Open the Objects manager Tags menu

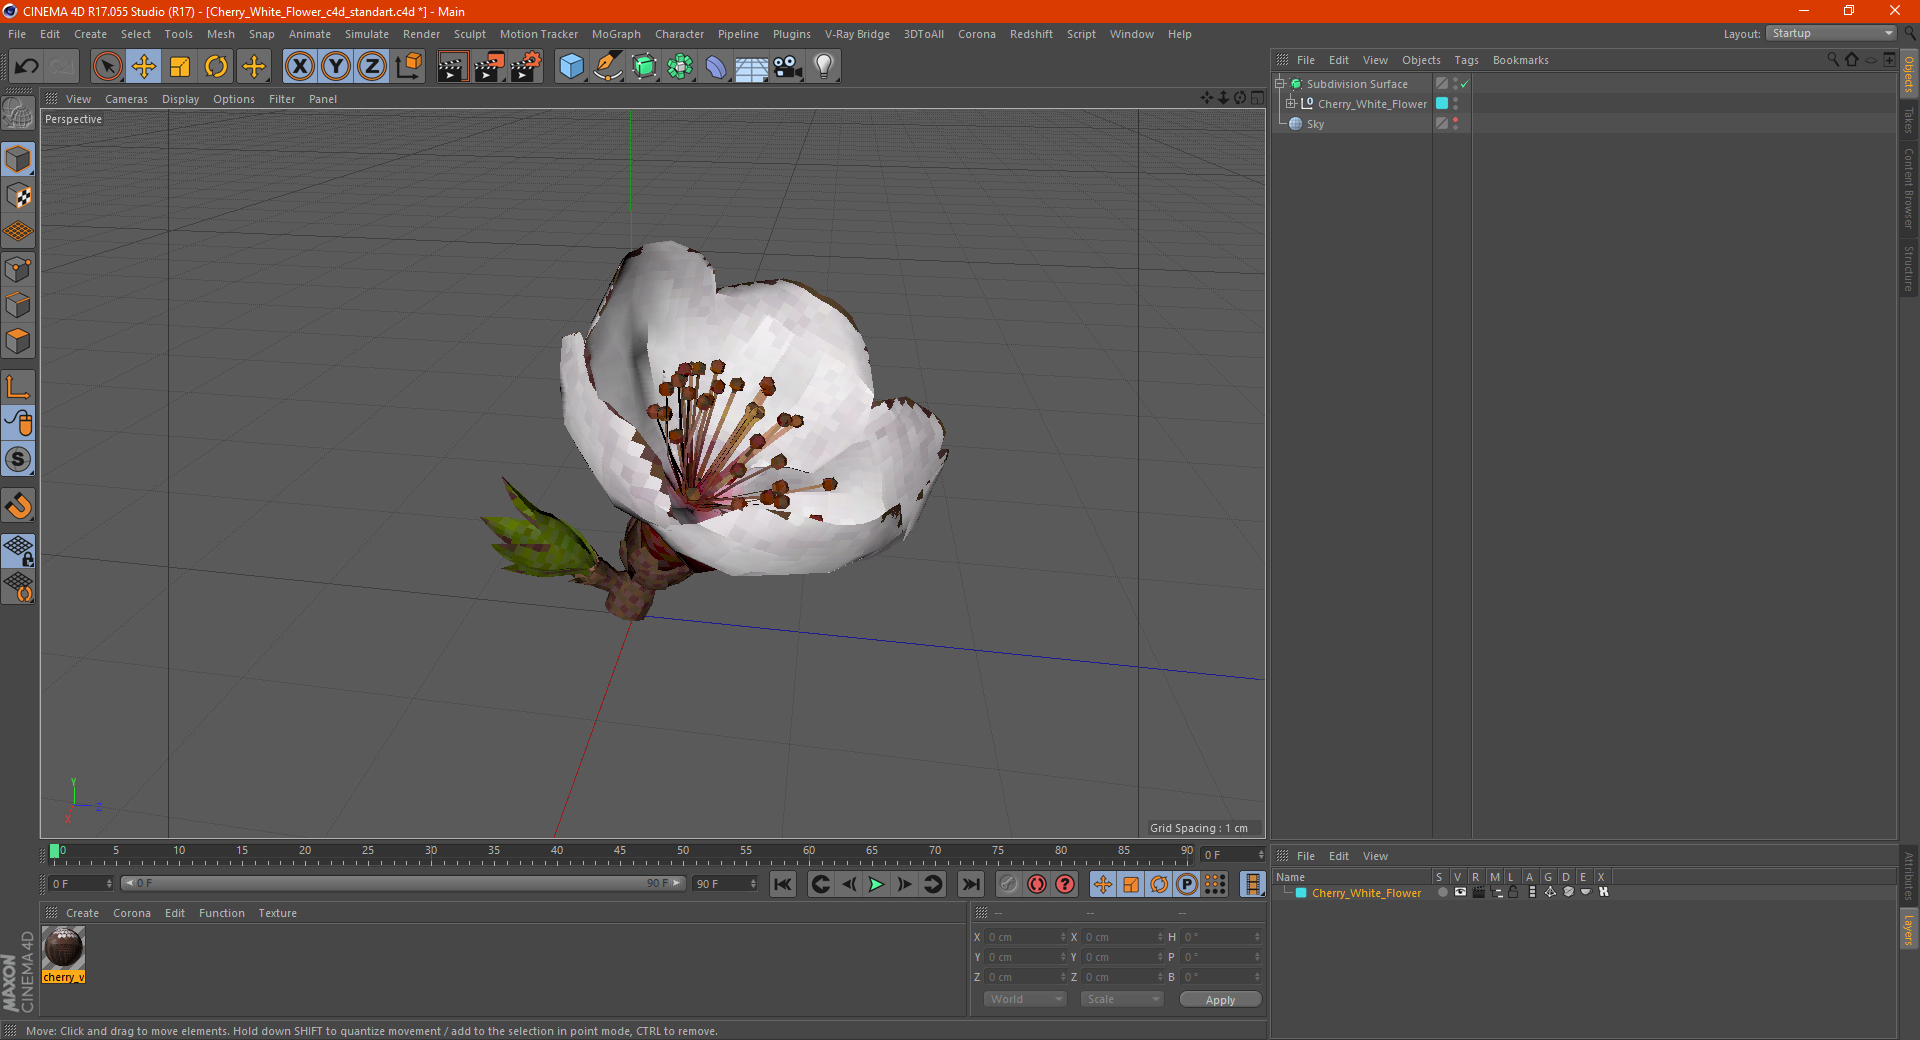pos(1466,60)
